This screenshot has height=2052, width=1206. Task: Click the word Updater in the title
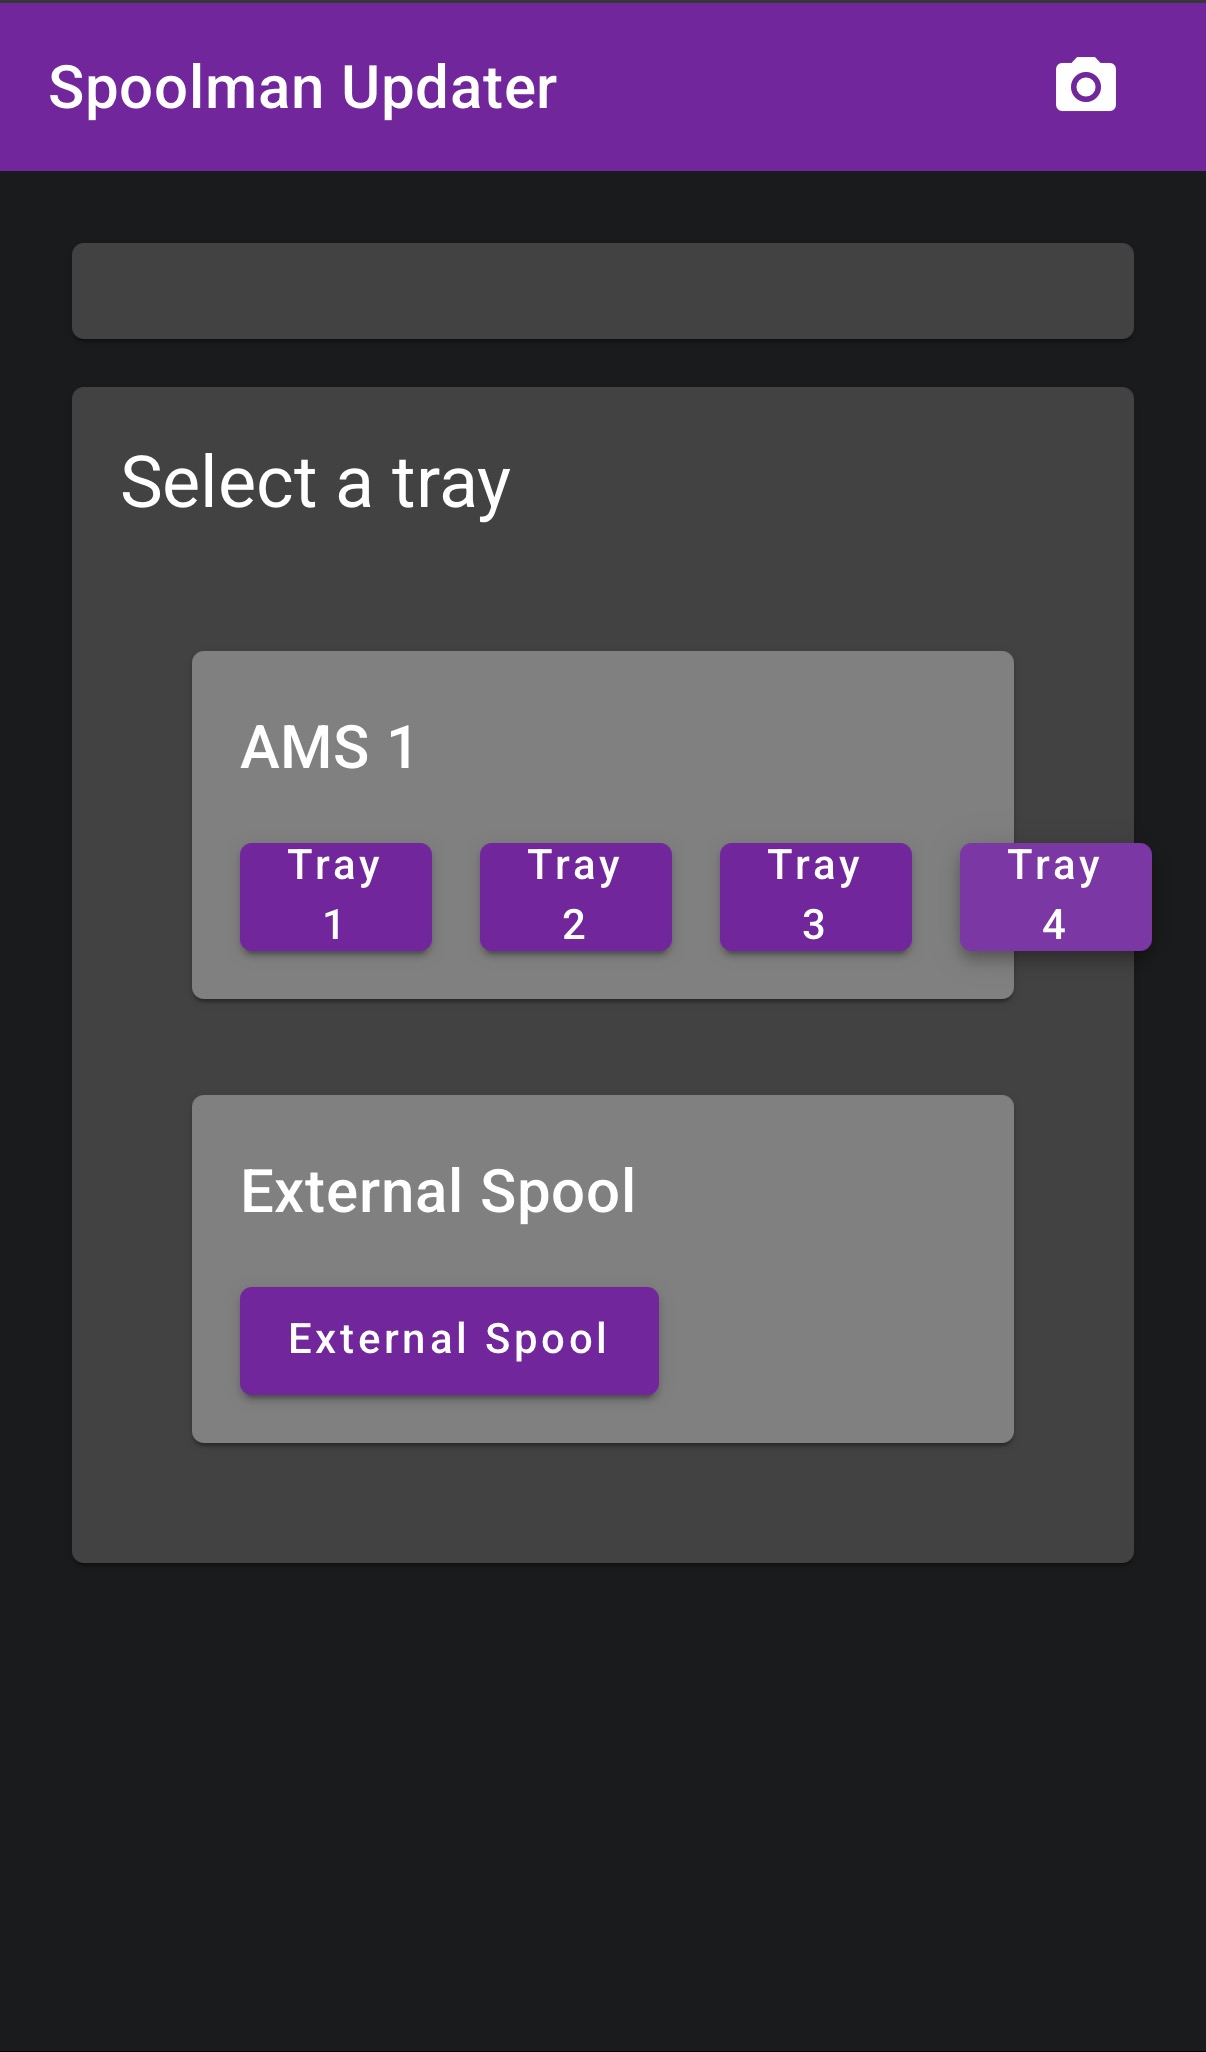[449, 88]
